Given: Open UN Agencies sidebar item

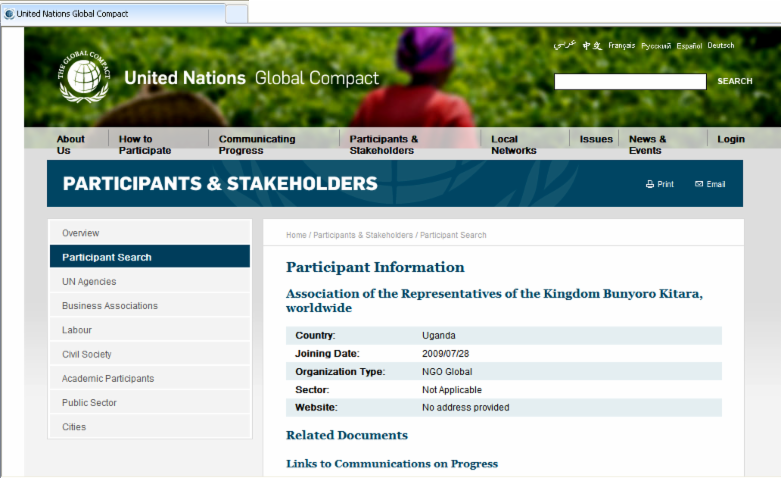Looking at the screenshot, I should coord(89,282).
